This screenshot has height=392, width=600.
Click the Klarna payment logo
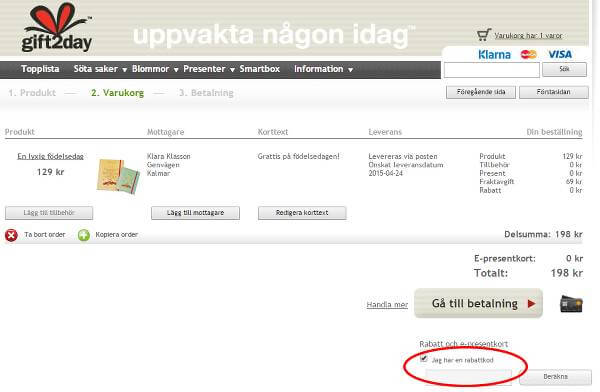[x=494, y=54]
